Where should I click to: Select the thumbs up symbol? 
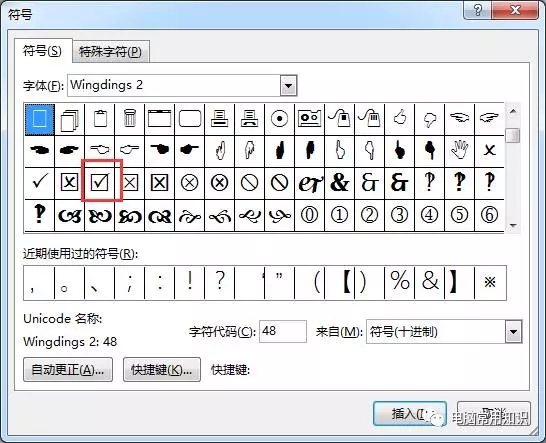point(400,119)
